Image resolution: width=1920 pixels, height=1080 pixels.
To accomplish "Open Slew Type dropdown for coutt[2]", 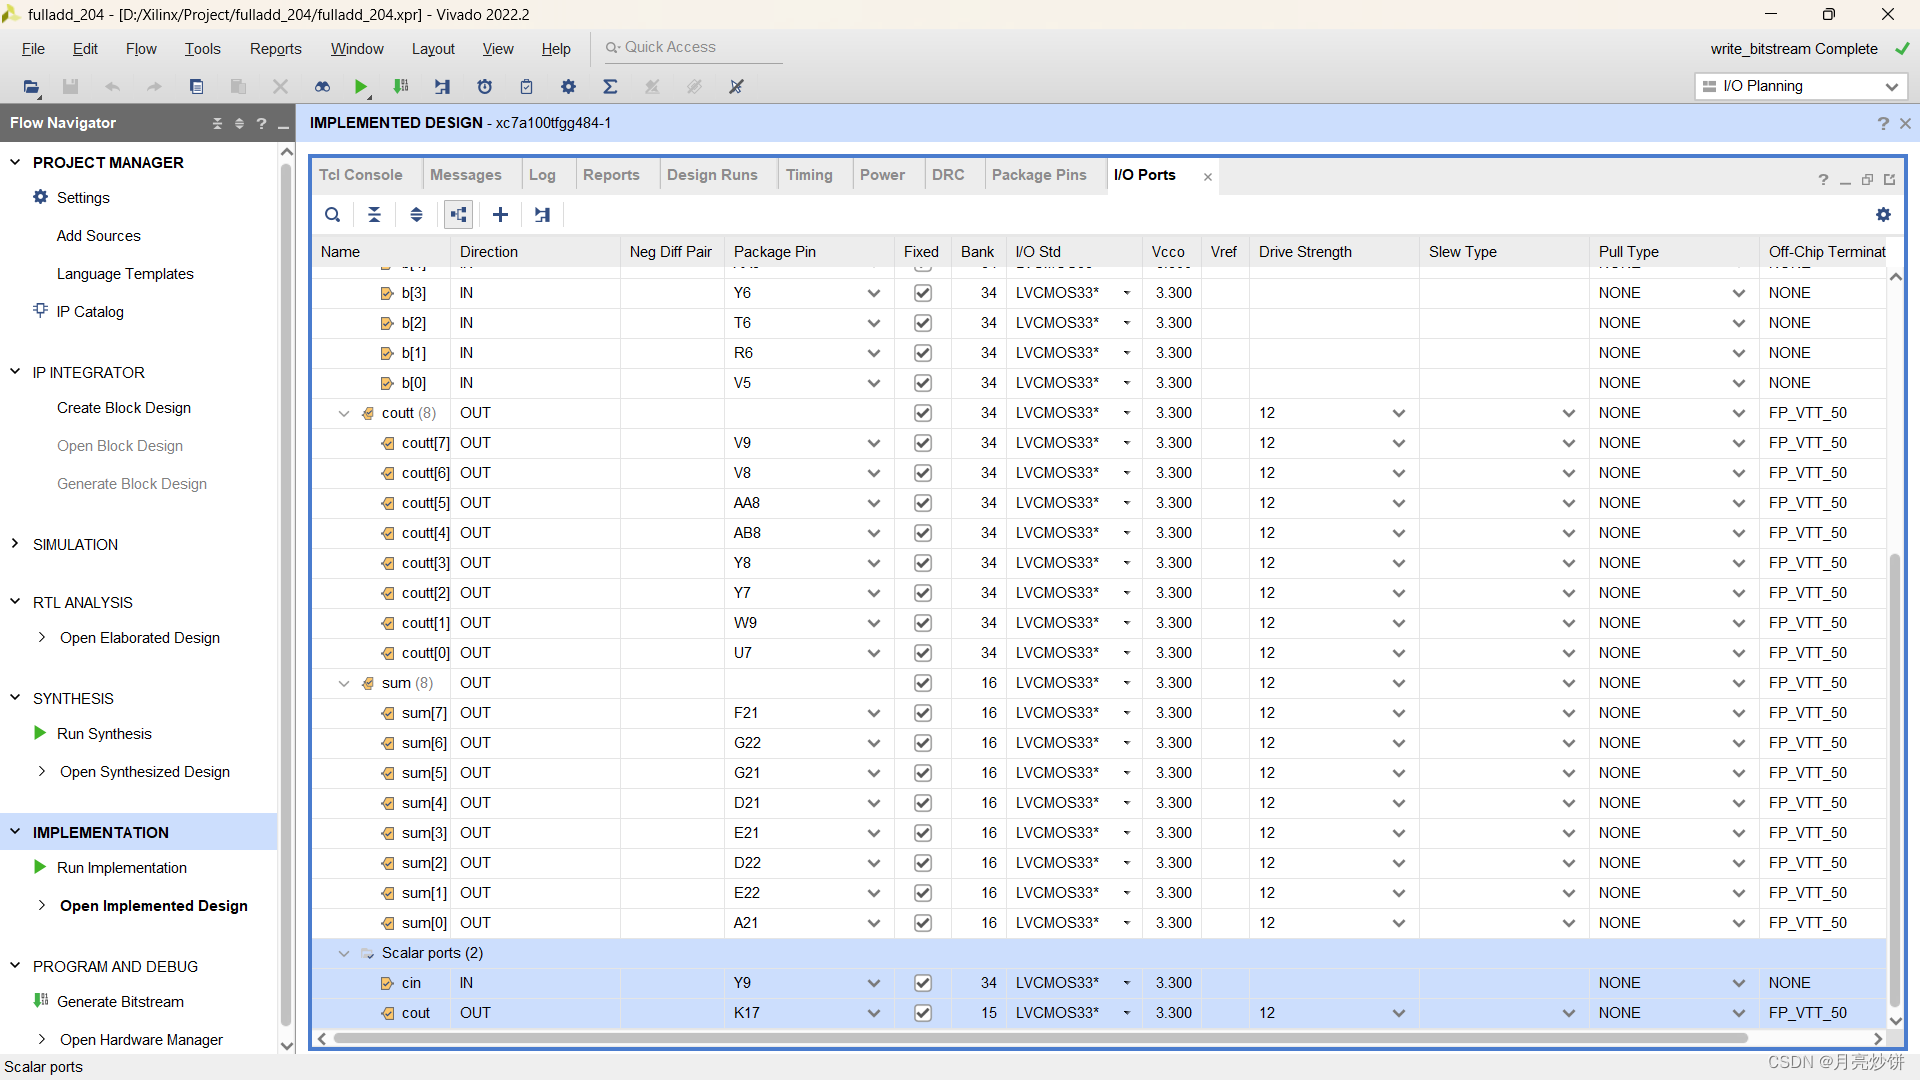I will pyautogui.click(x=1569, y=593).
